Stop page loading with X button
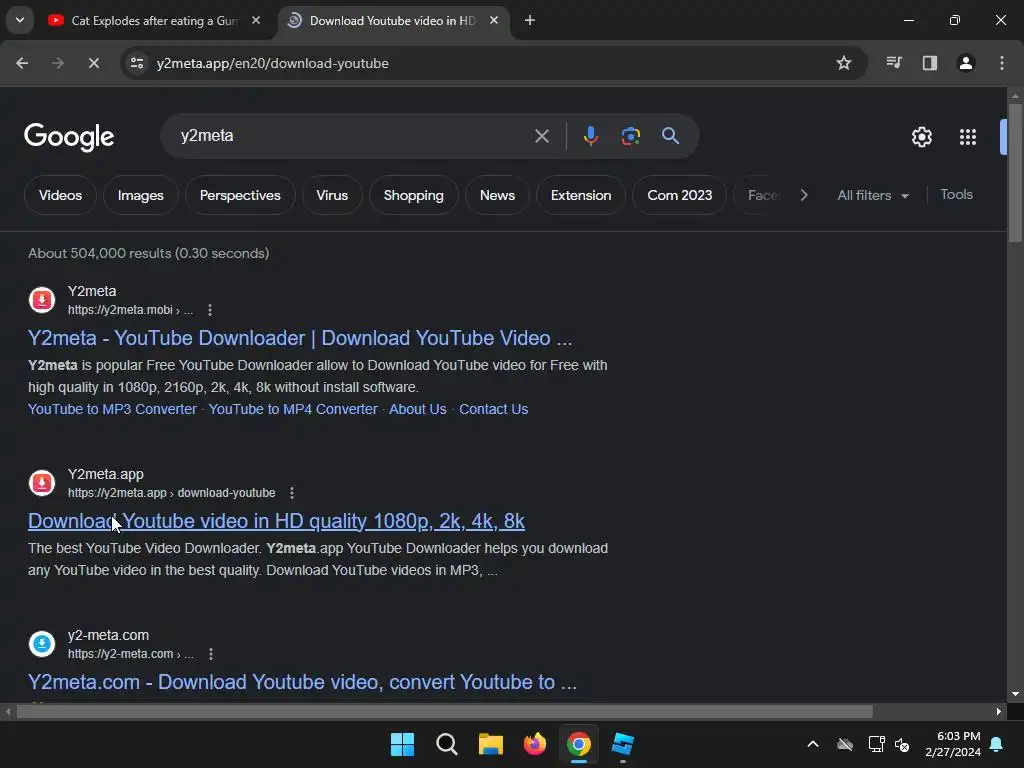The width and height of the screenshot is (1024, 768). [93, 63]
